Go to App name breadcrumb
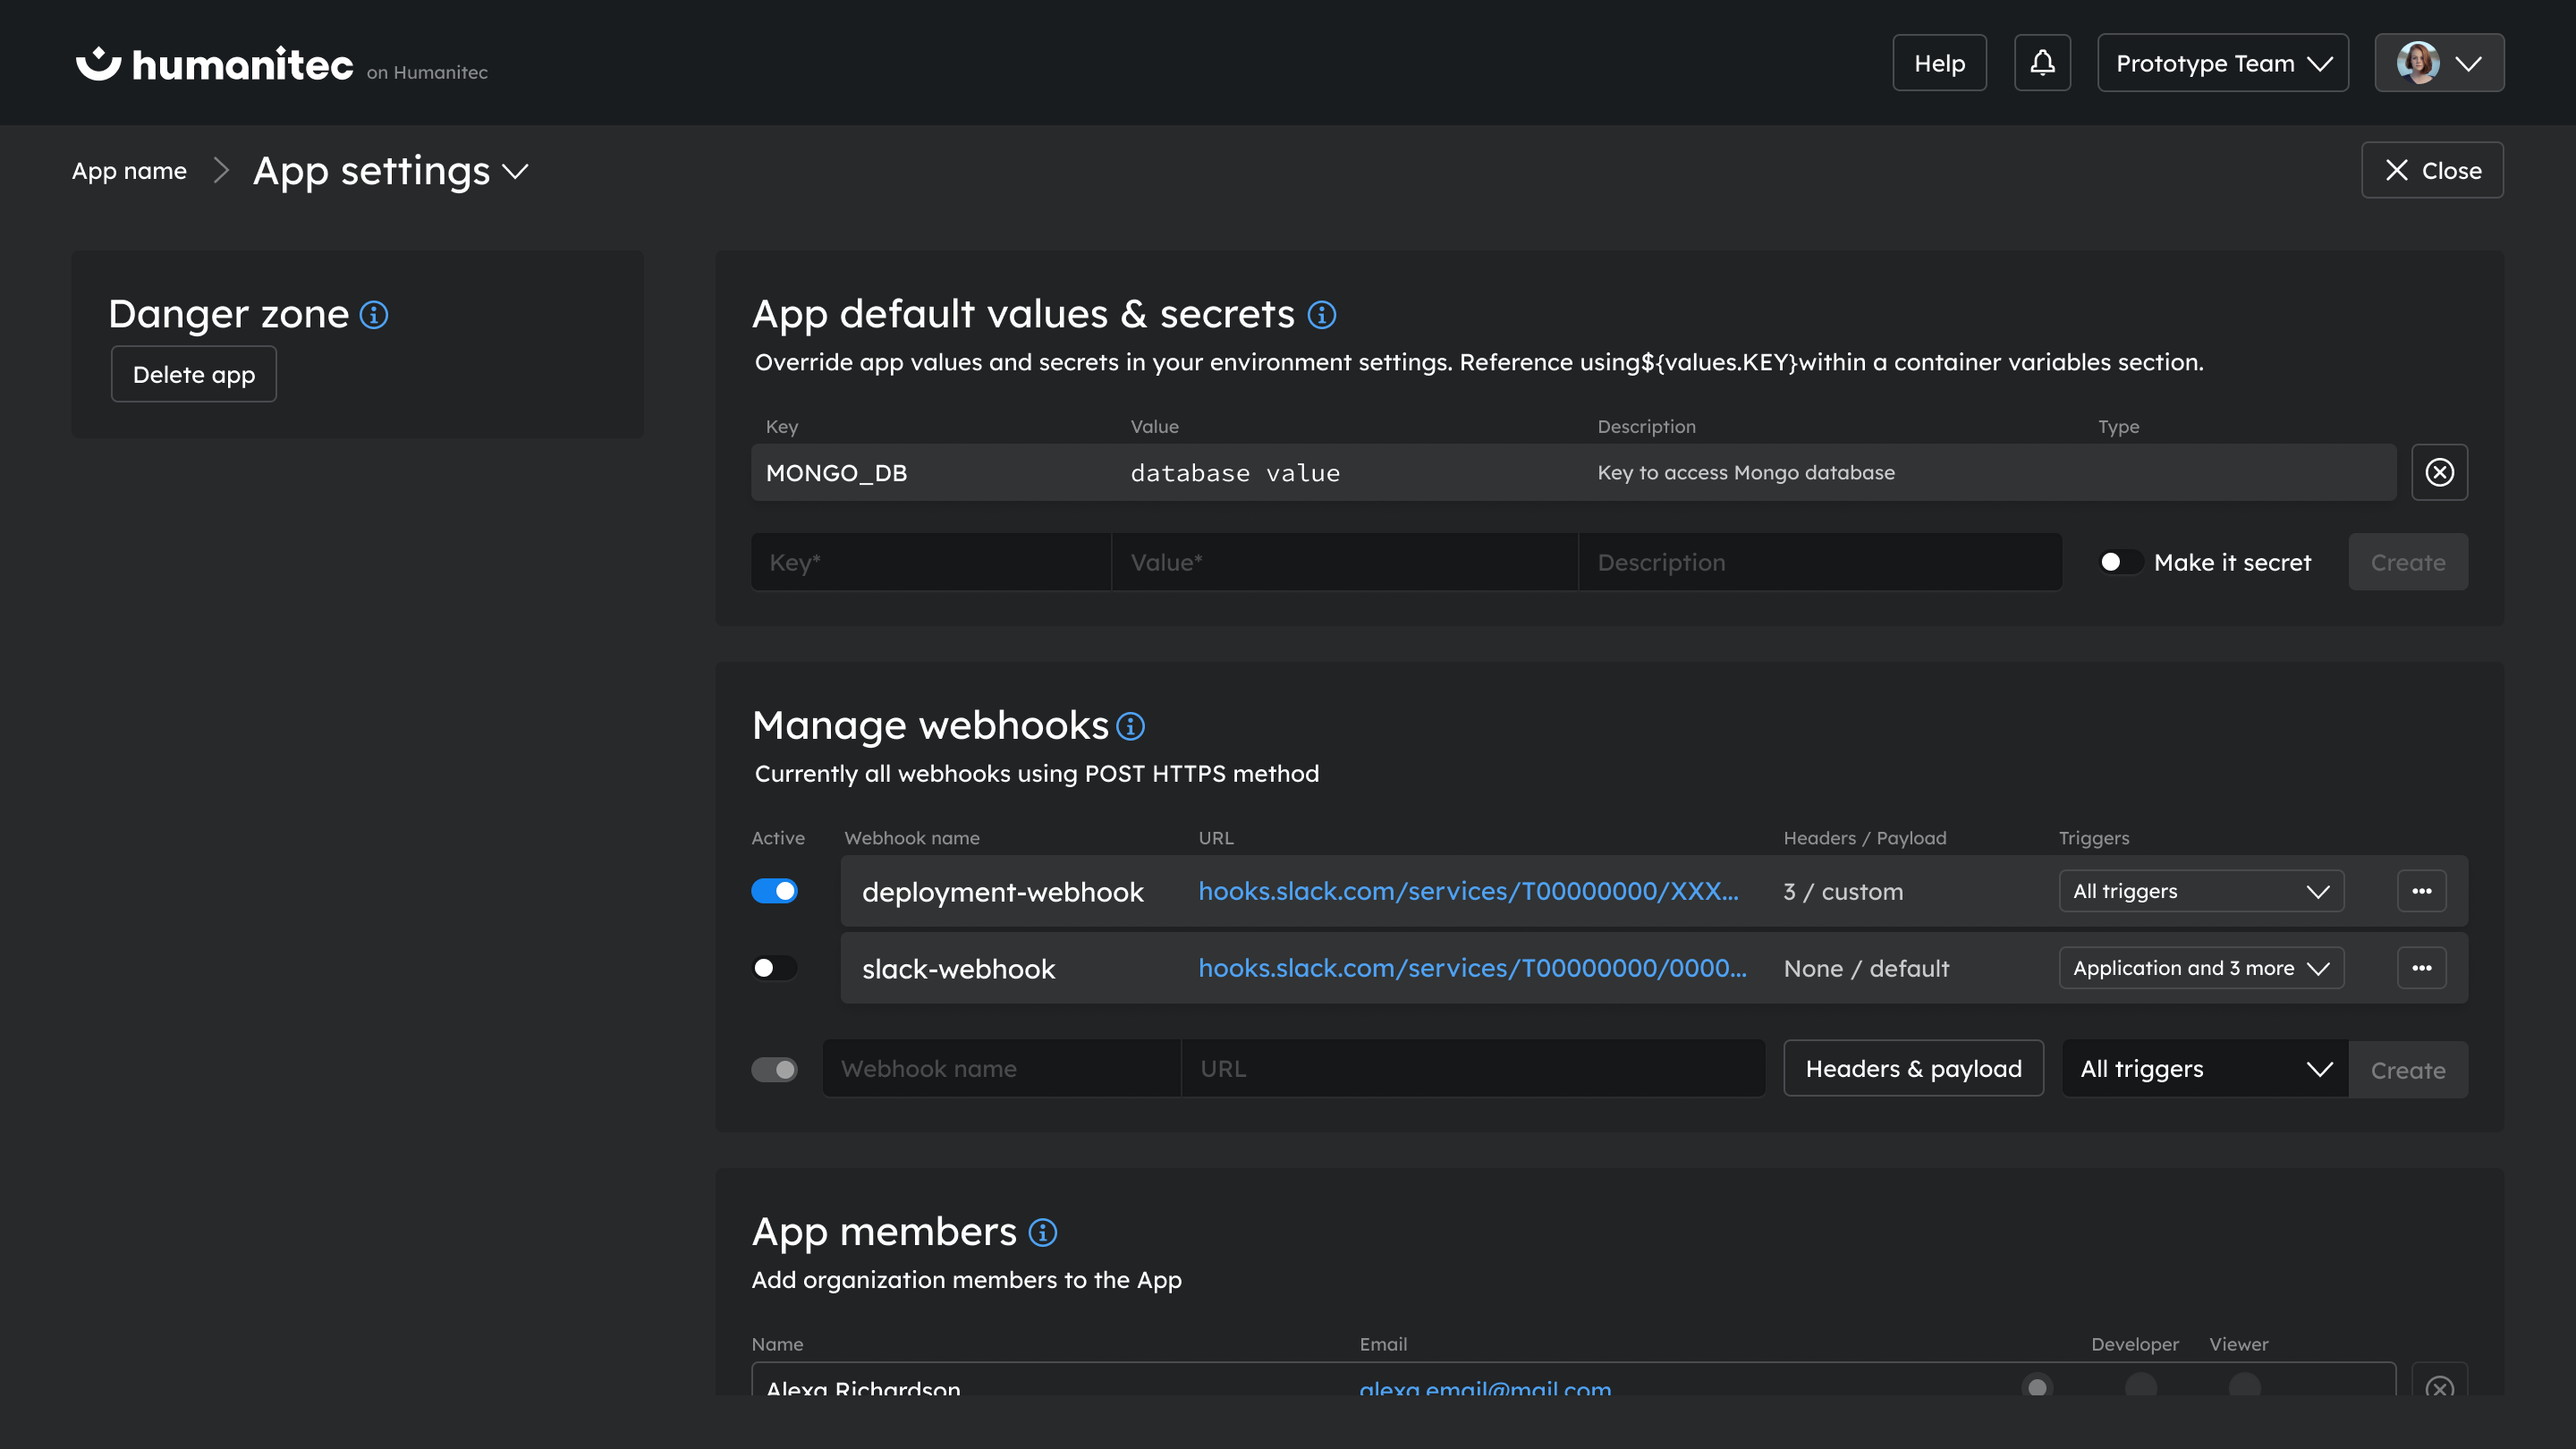Screen dimensions: 2576x1449 click(x=128, y=170)
